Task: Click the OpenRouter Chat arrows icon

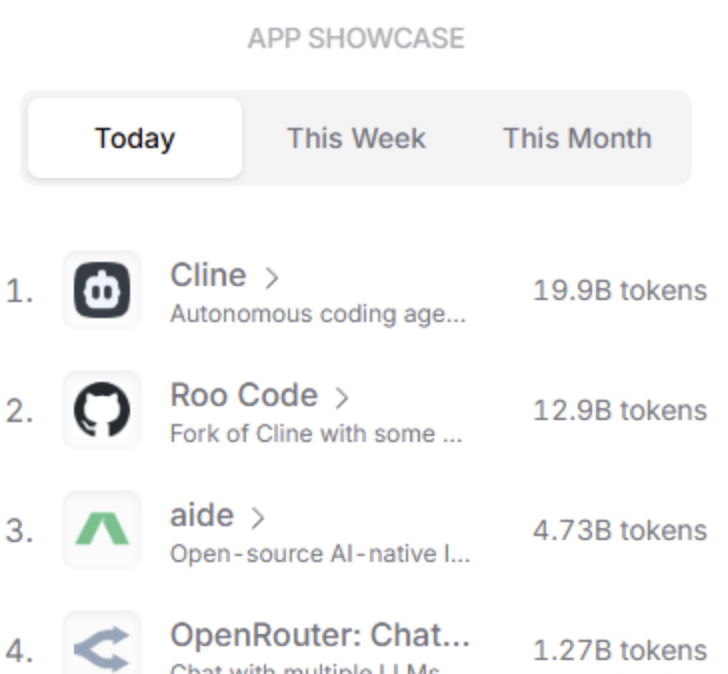Action: (x=102, y=645)
